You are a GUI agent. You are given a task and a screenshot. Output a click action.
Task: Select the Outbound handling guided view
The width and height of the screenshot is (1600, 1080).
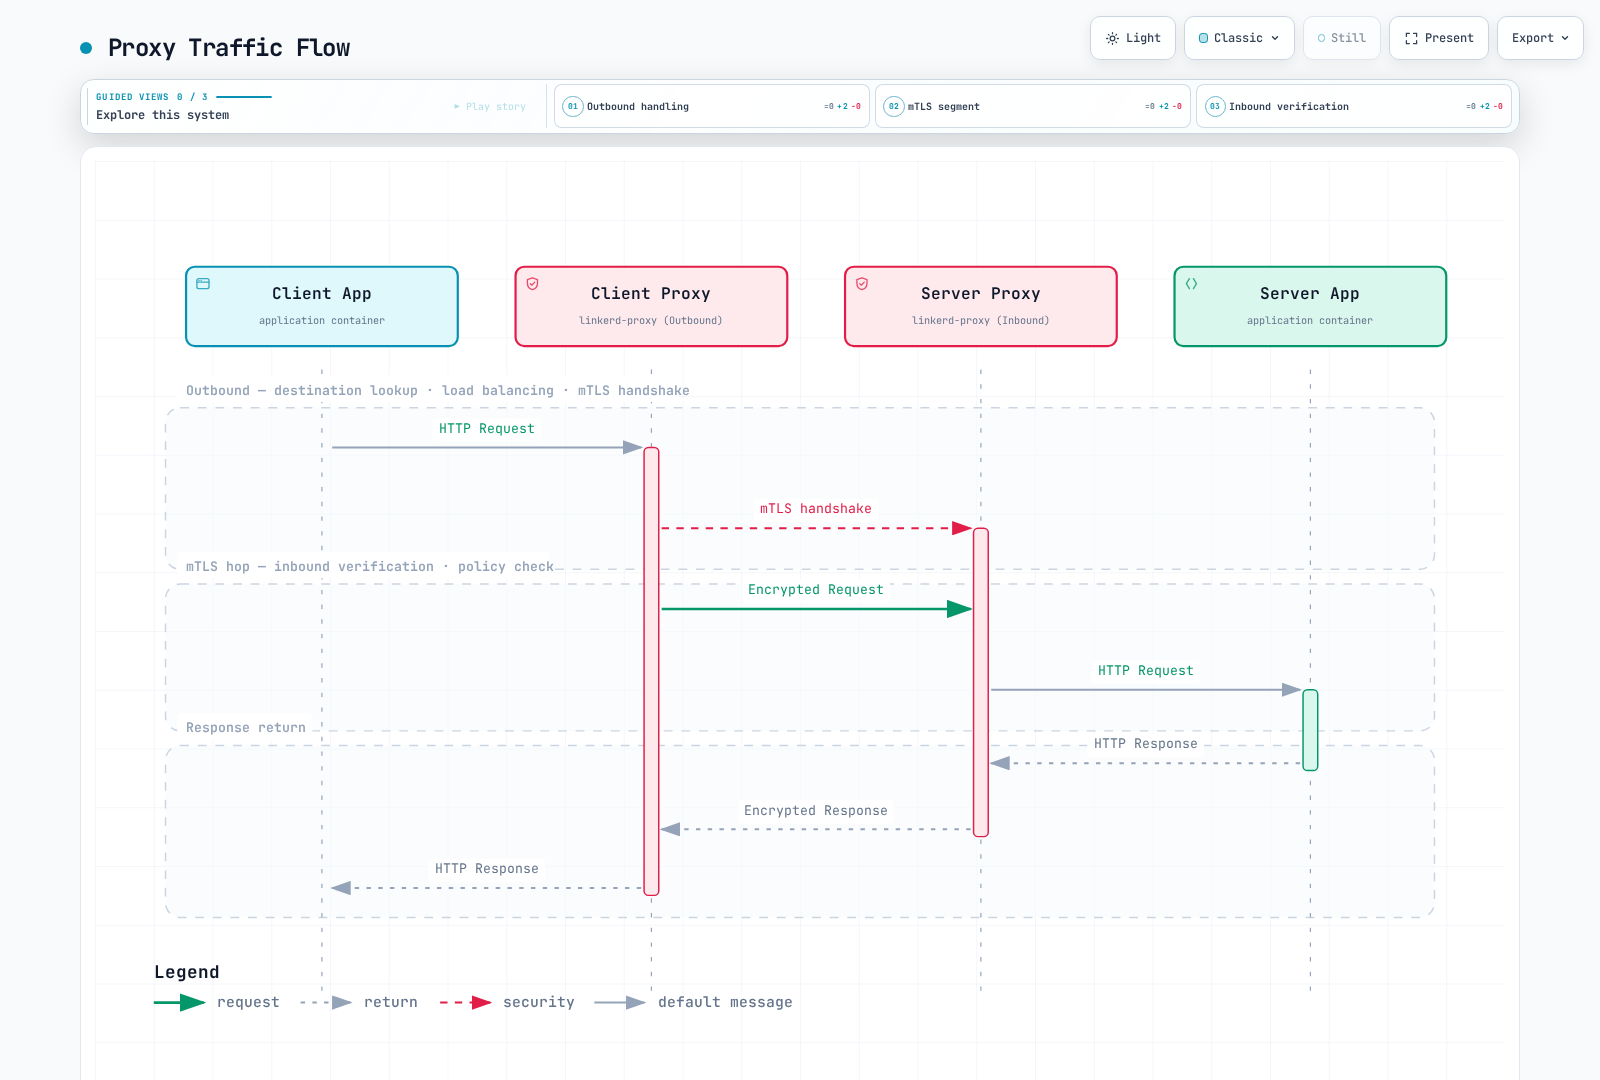click(711, 106)
